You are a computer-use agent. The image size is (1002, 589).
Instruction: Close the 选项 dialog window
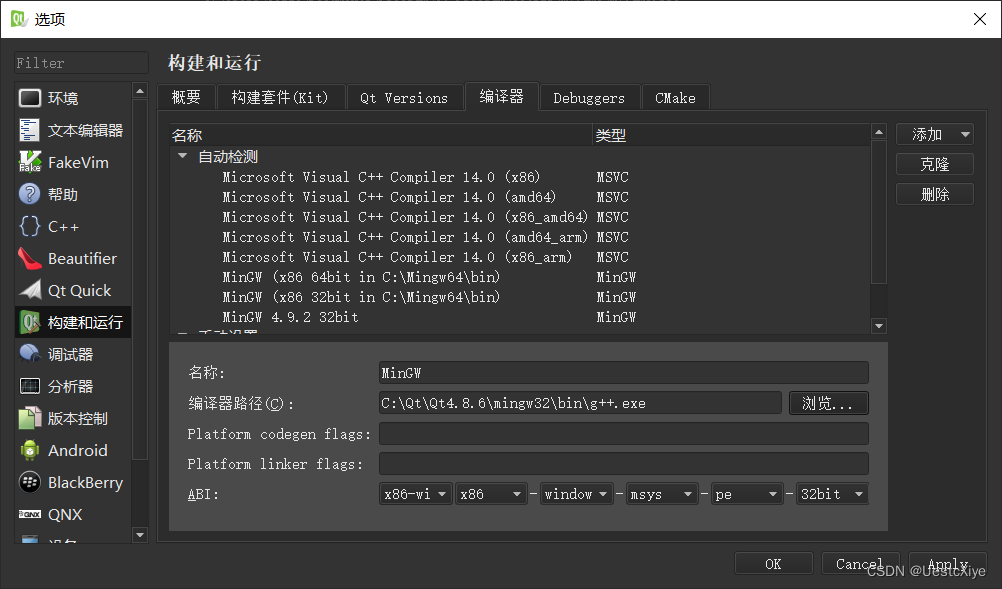[980, 19]
